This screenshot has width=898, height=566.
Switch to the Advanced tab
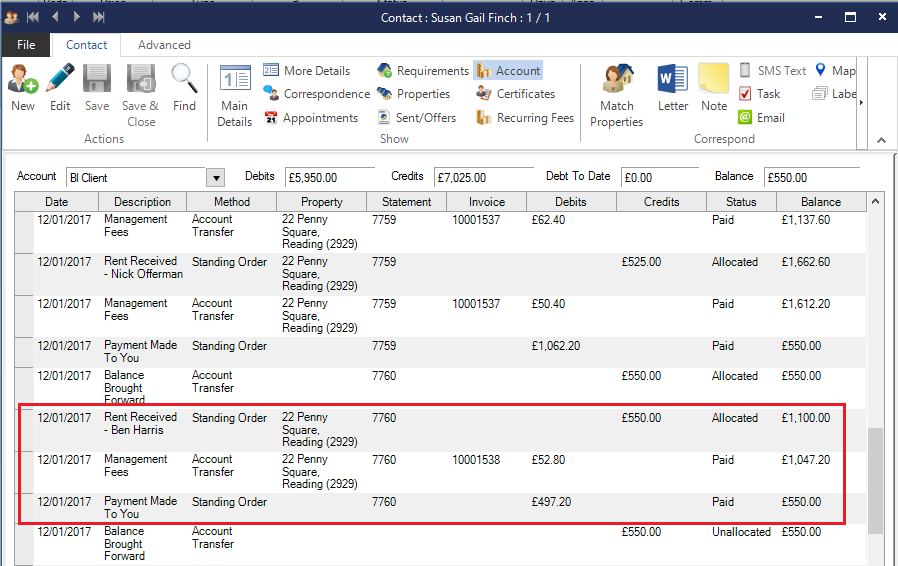point(164,45)
